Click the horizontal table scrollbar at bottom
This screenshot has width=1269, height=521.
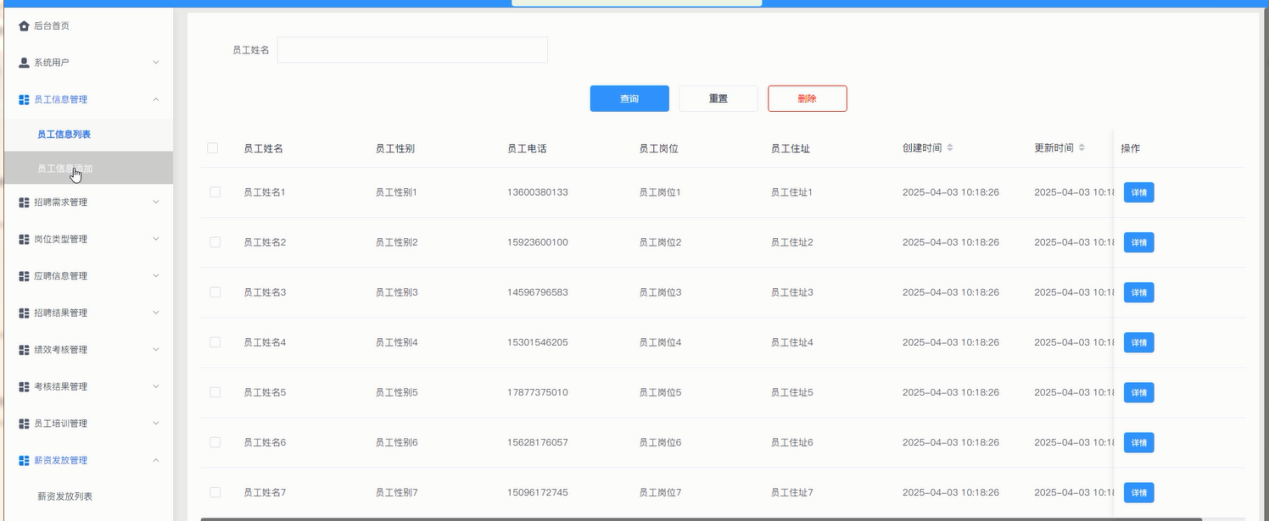(700, 519)
